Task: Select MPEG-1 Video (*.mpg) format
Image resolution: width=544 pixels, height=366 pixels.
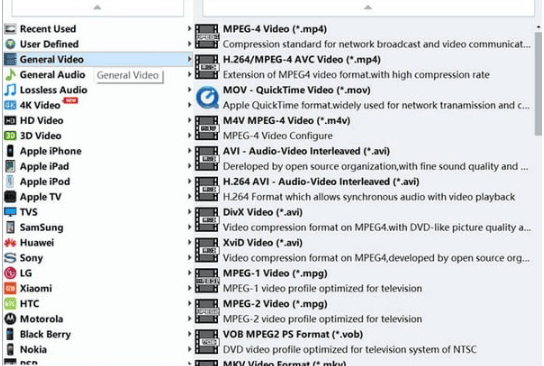Action: 364,281
